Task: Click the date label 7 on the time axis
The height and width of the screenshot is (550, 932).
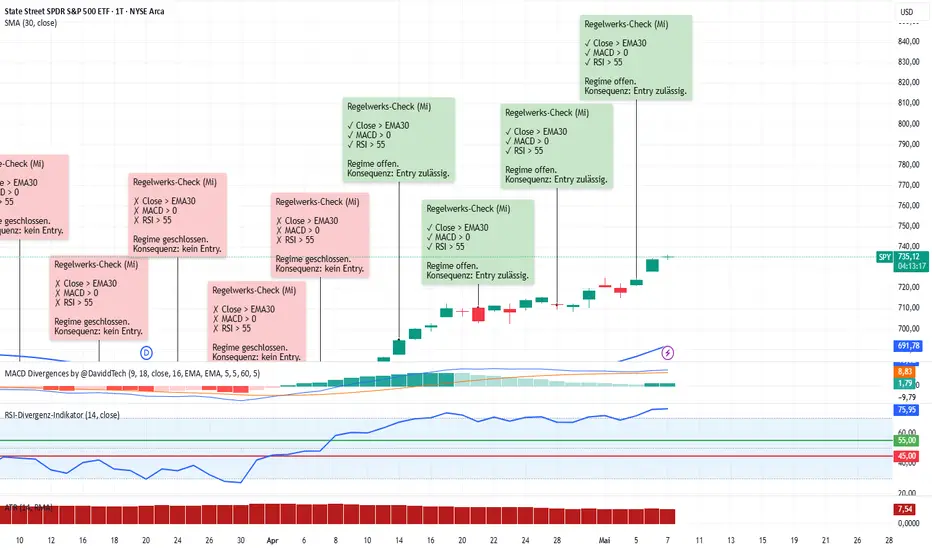Action: [x=667, y=540]
